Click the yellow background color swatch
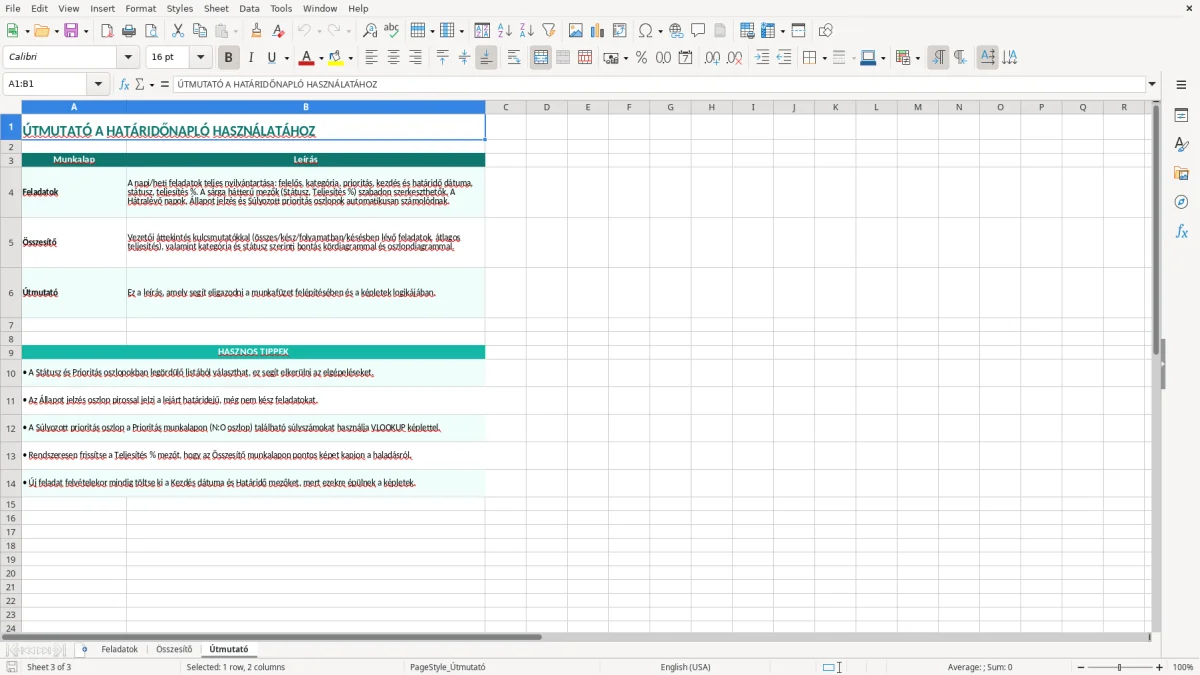 pos(335,58)
